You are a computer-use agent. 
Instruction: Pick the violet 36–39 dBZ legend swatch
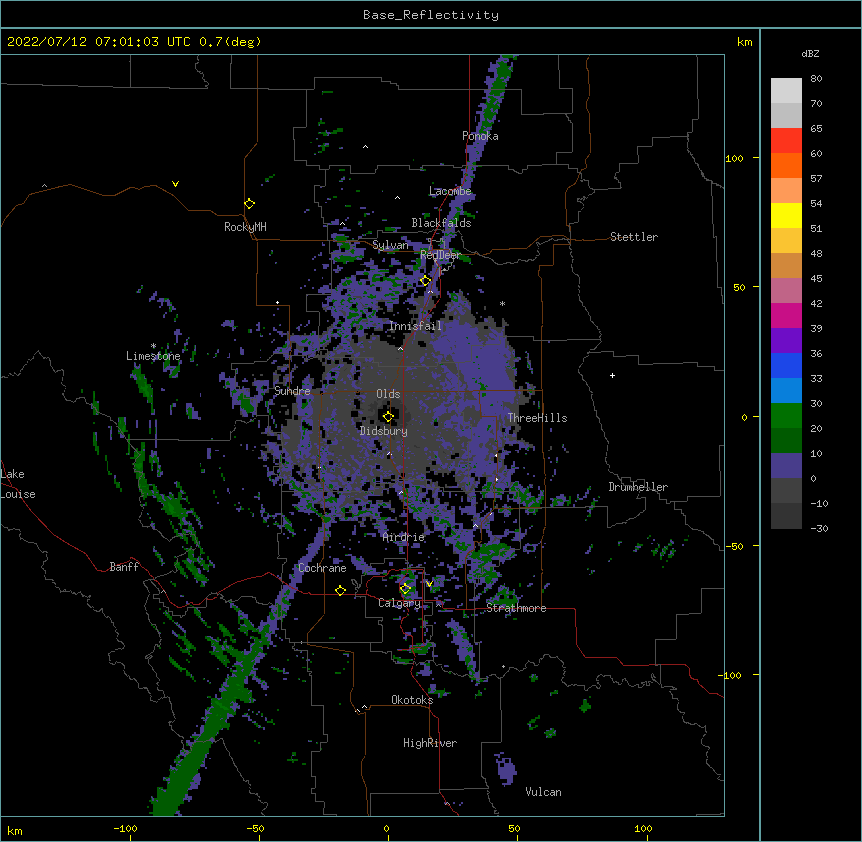coord(786,341)
